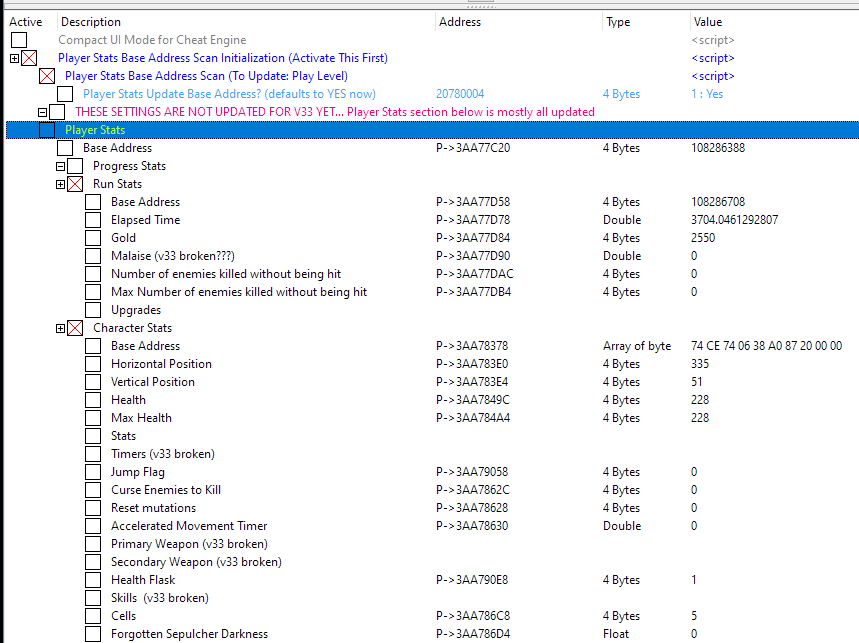Screen dimensions: 859x643
Task: Freeze the Gold value with its checkbox
Action: 93,238
